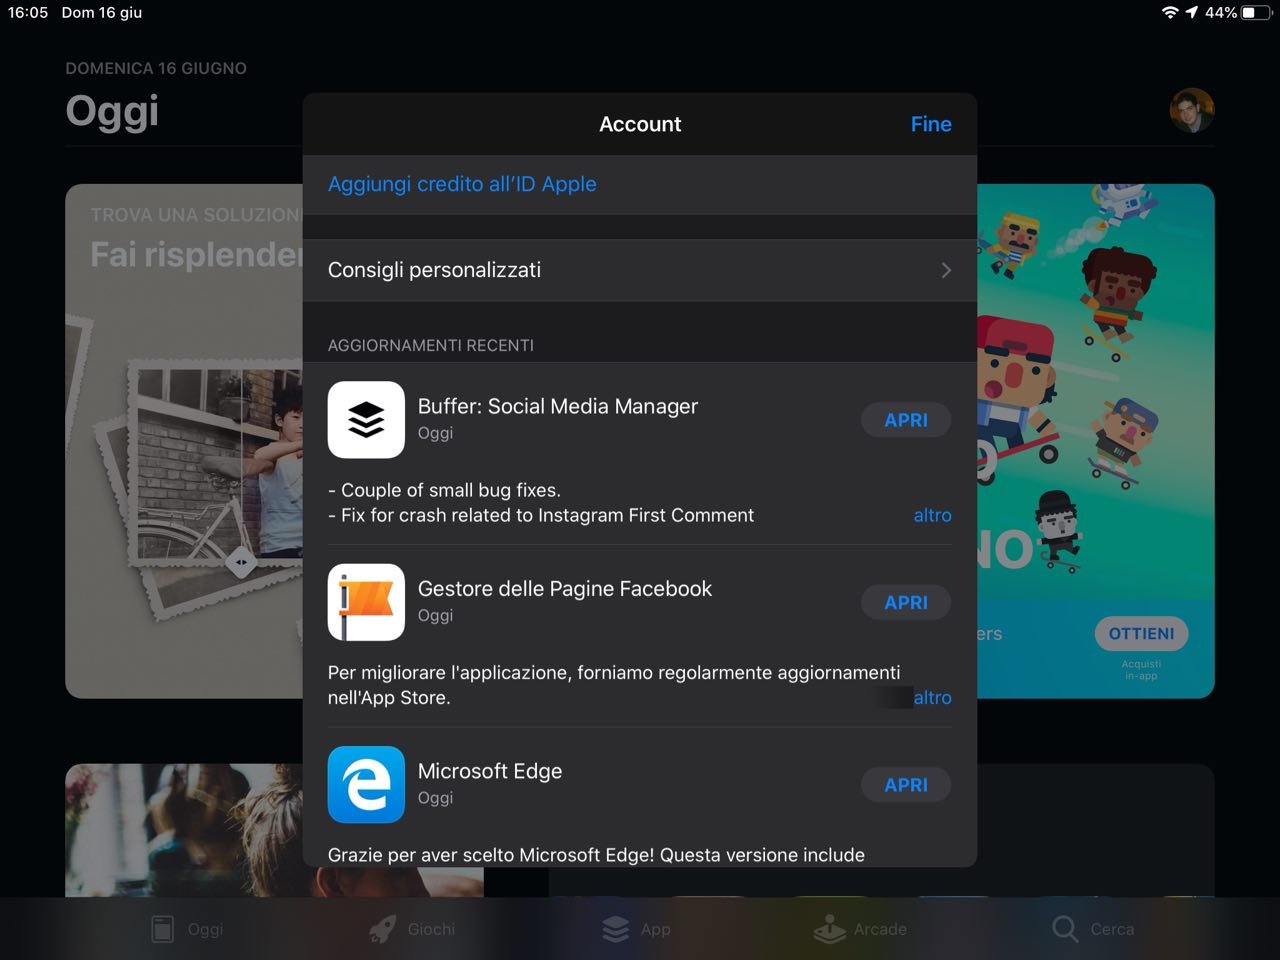
Task: Expand Buffer release notes with altro
Action: pyautogui.click(x=932, y=515)
